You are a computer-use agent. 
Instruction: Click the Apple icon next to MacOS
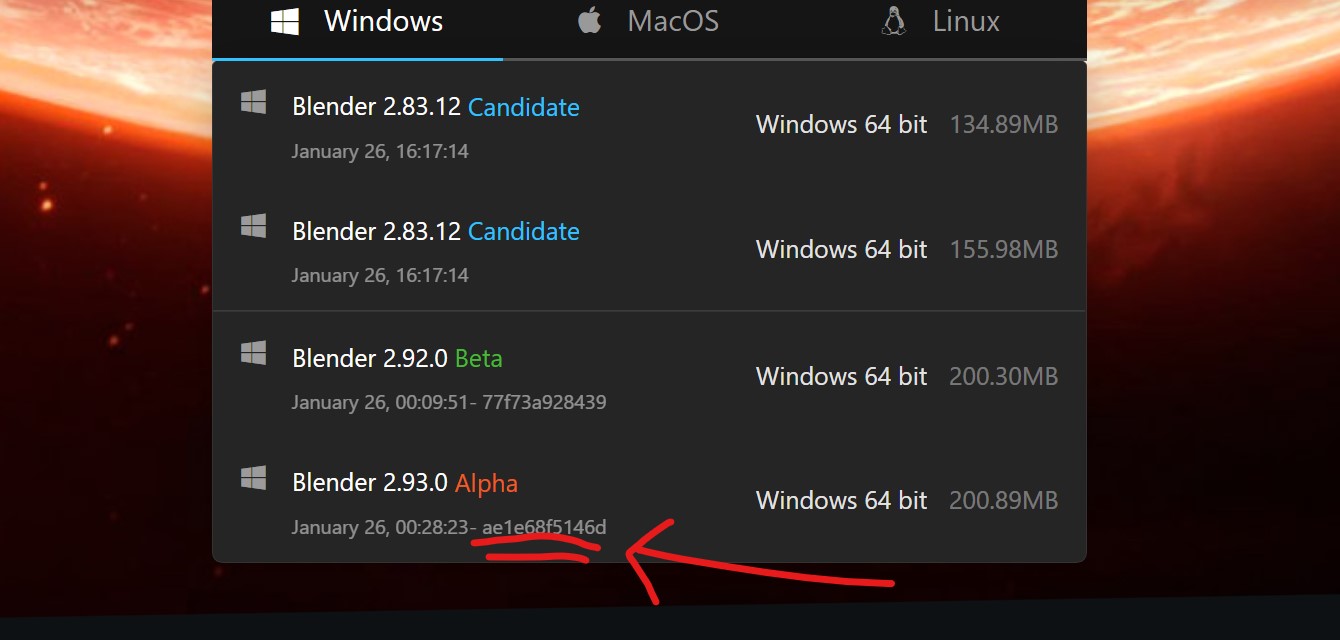coord(589,19)
